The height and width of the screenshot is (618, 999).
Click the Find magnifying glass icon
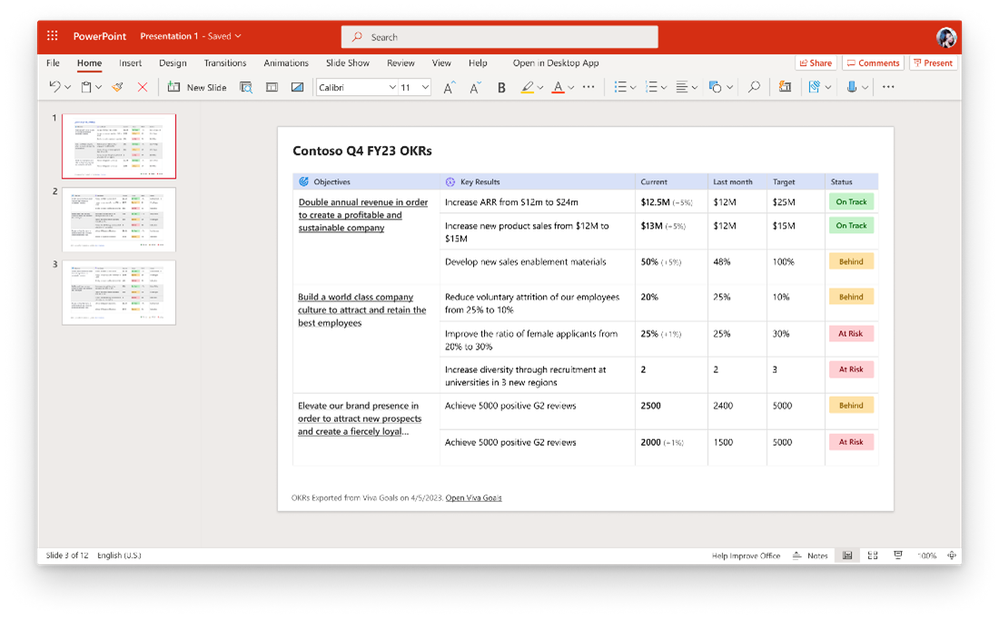754,87
